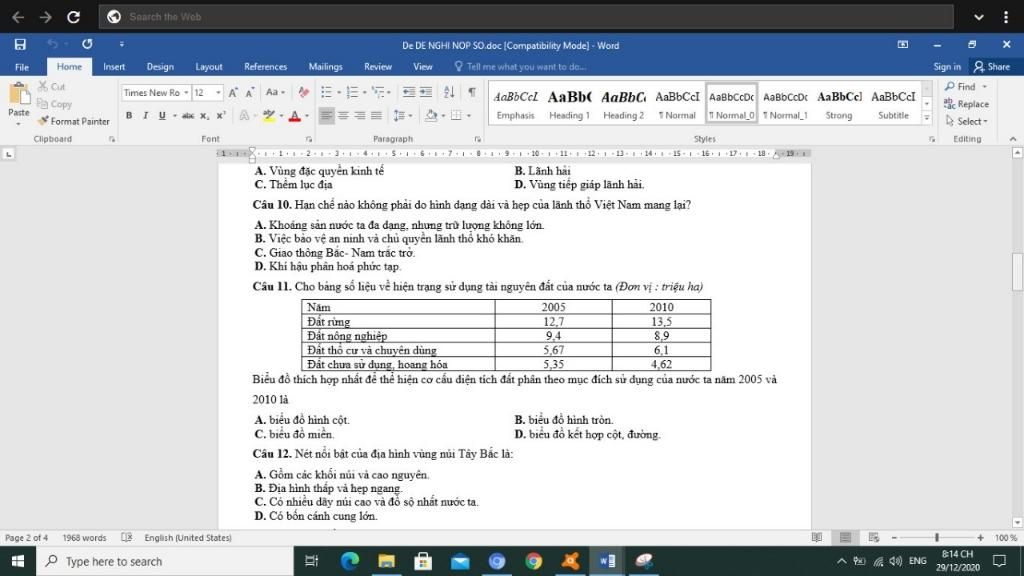Toggle Bold formatting
The height and width of the screenshot is (576, 1024).
click(x=129, y=116)
